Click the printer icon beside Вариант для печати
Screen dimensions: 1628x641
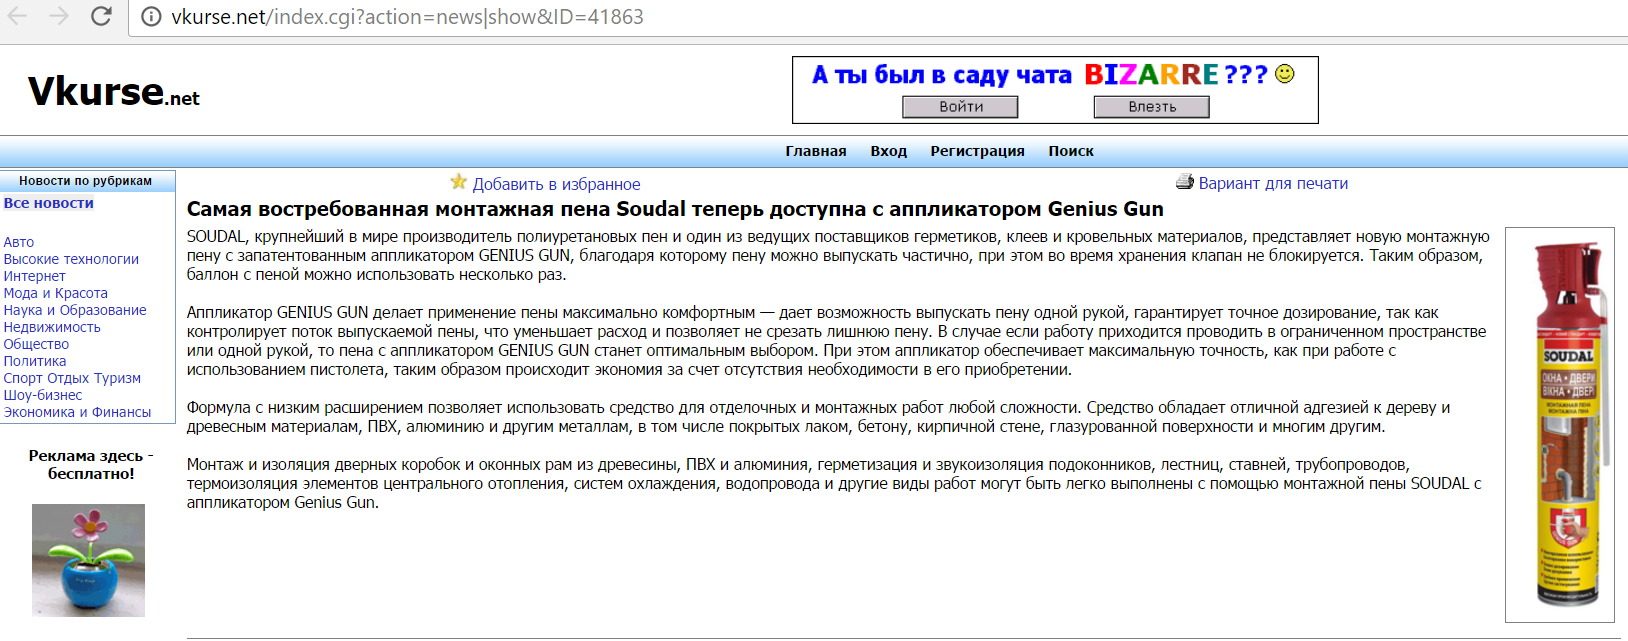click(x=1185, y=182)
